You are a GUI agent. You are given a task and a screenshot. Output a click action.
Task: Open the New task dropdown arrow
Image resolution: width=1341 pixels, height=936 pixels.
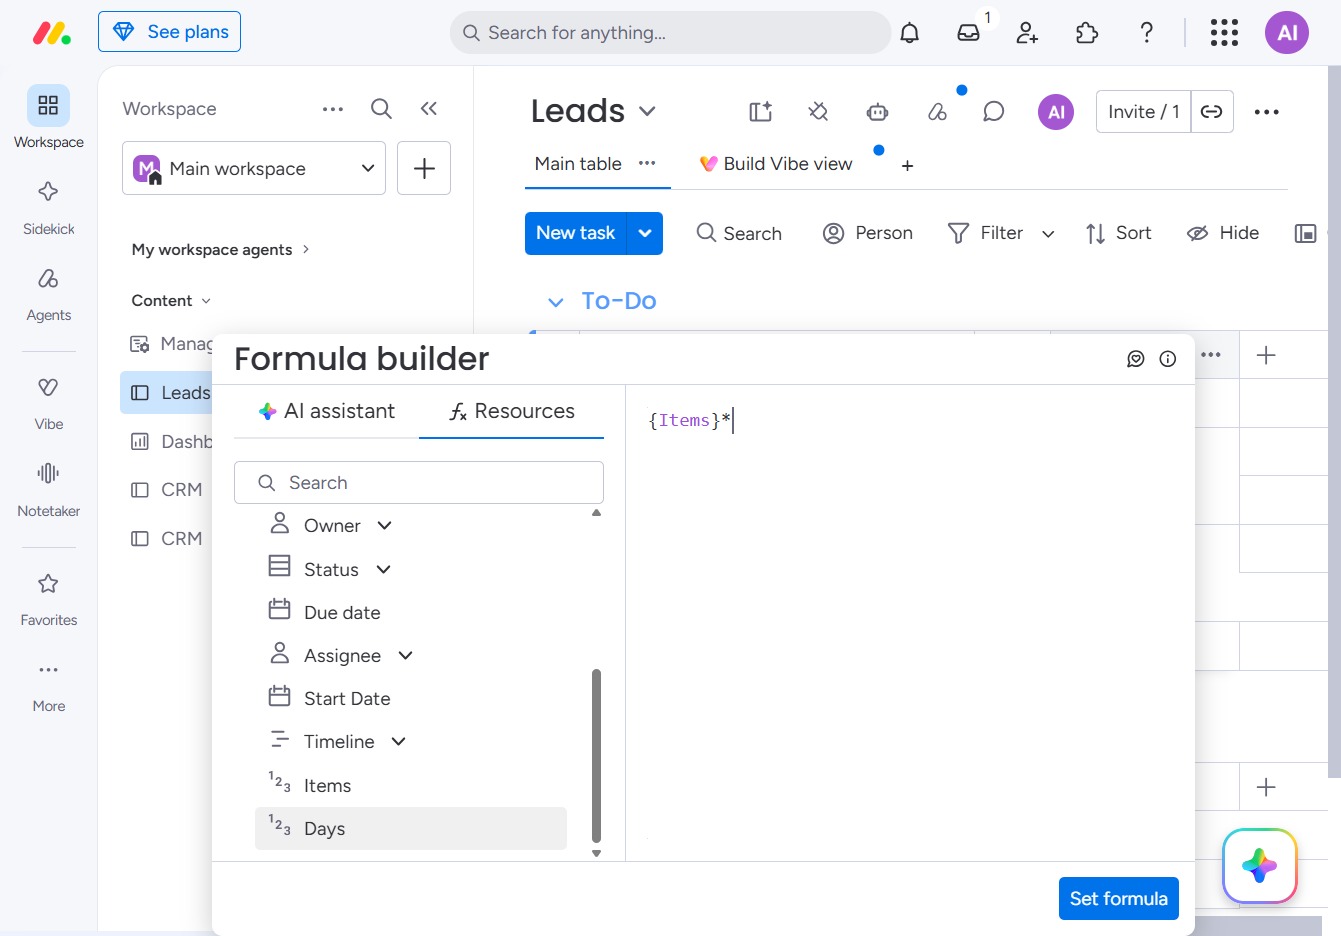[645, 233]
